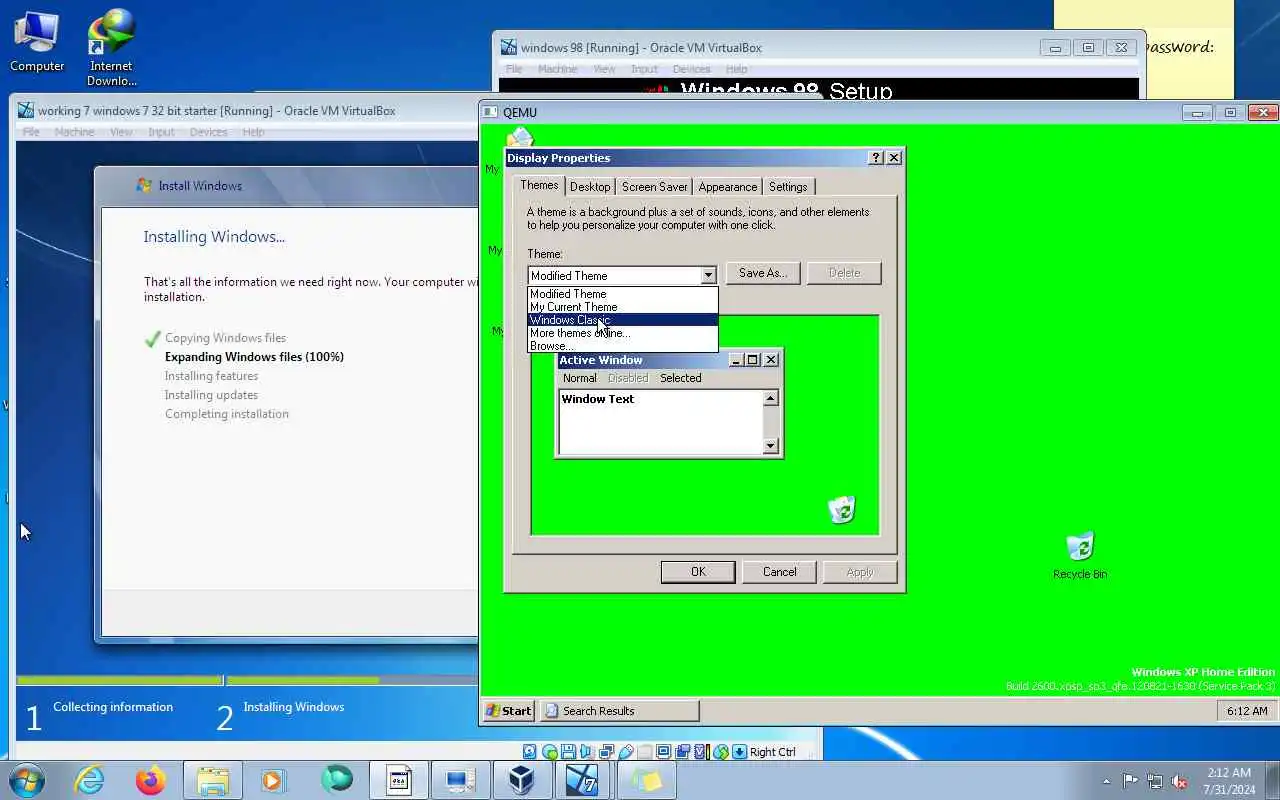Switch to the Desktop tab
Viewport: 1280px width, 800px height.
click(x=590, y=187)
